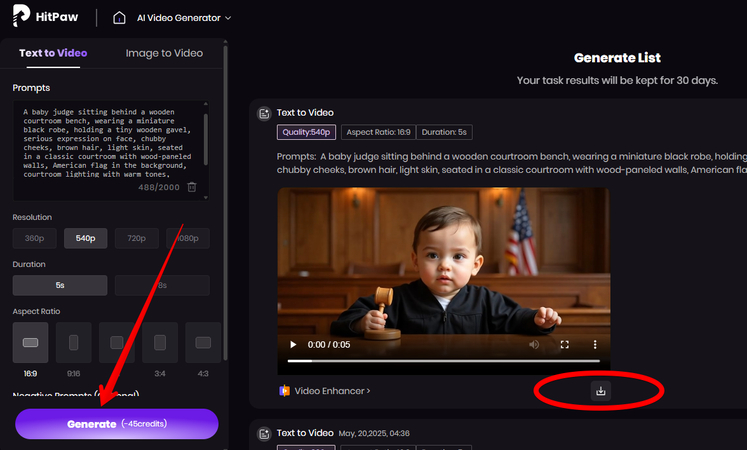The image size is (747, 450).
Task: Click task icon dated May, 20,2025
Action: tap(264, 434)
